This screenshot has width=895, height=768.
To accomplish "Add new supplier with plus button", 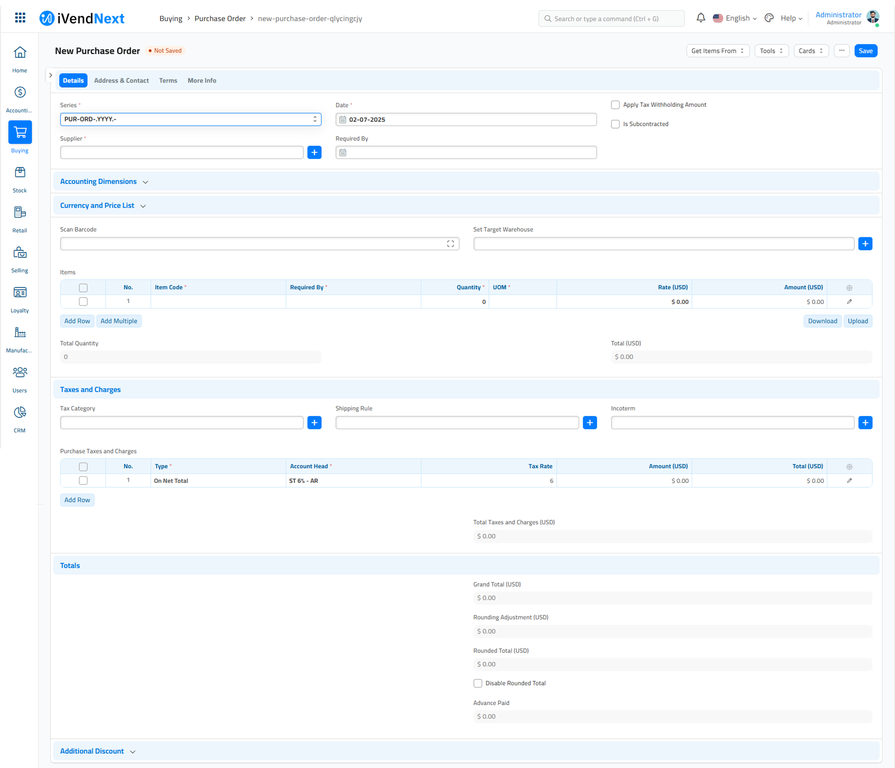I will pyautogui.click(x=314, y=153).
